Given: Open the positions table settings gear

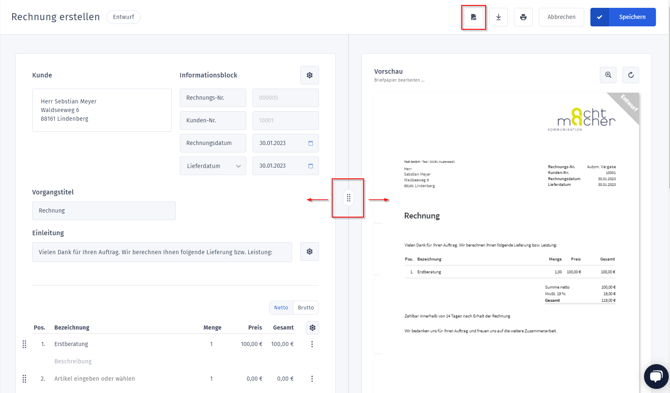Looking at the screenshot, I should (x=312, y=328).
